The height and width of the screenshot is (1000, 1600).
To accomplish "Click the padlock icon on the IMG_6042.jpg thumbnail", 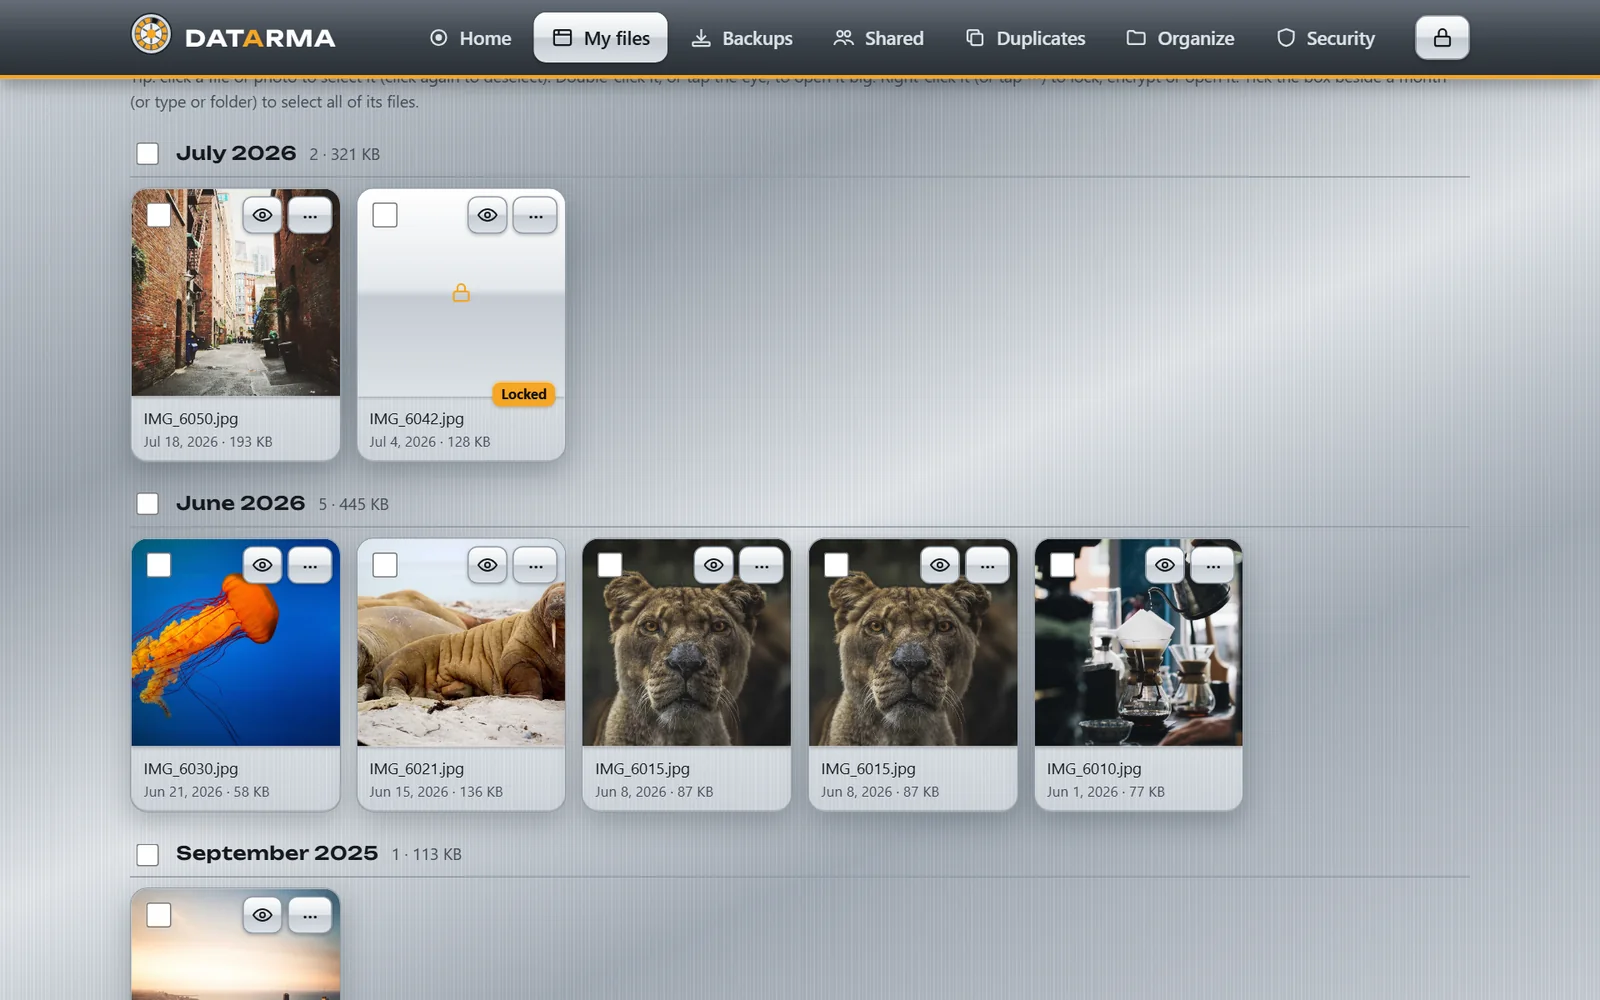I will tap(461, 292).
